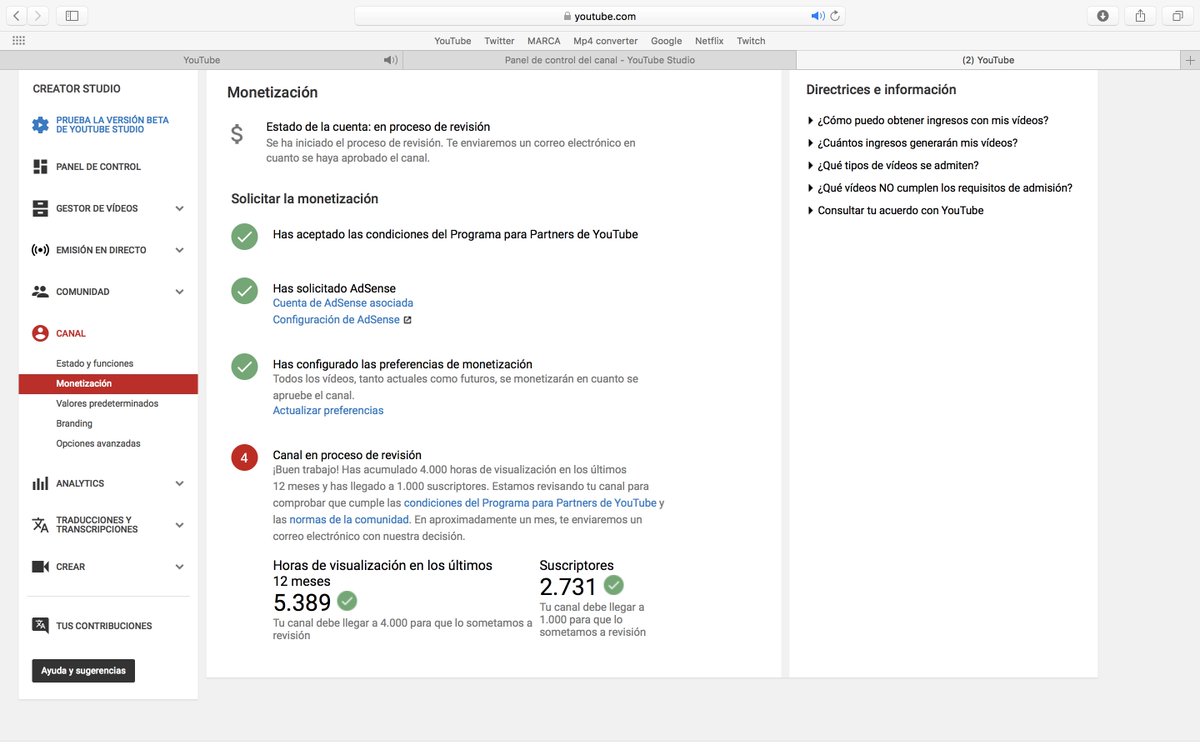
Task: Open Cuenta de AdSense asociada link
Action: tap(343, 303)
